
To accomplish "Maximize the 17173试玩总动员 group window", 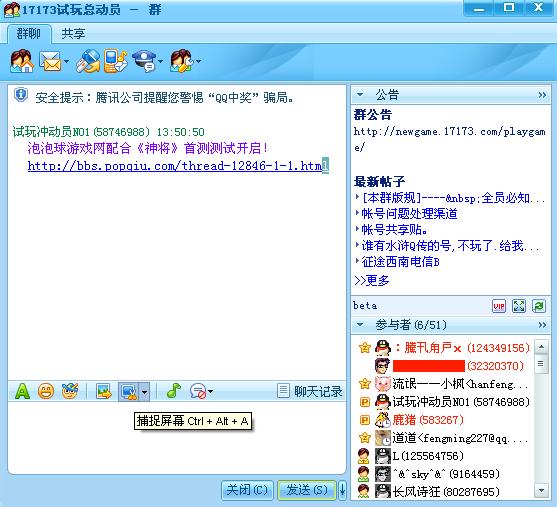I will click(x=509, y=8).
